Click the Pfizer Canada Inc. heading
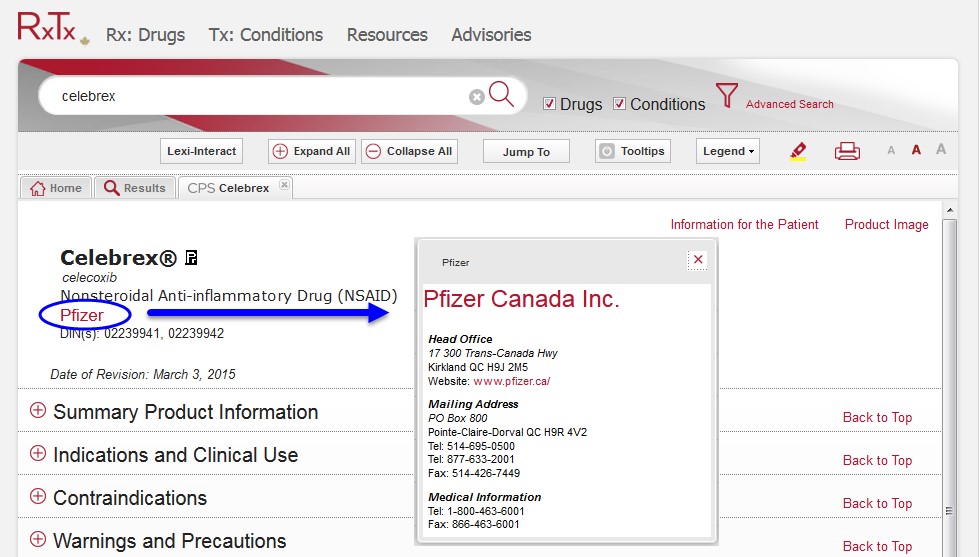This screenshot has width=979, height=557. (x=521, y=299)
